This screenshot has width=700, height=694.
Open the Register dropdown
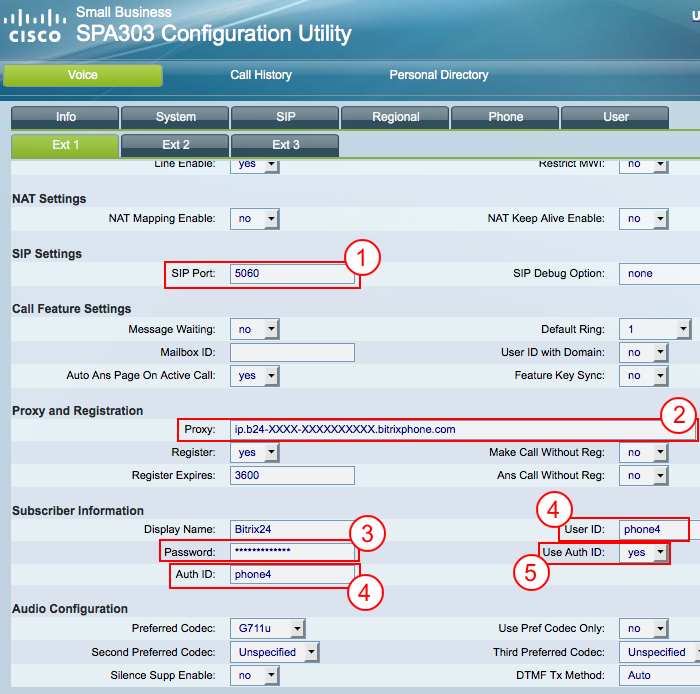click(255, 453)
